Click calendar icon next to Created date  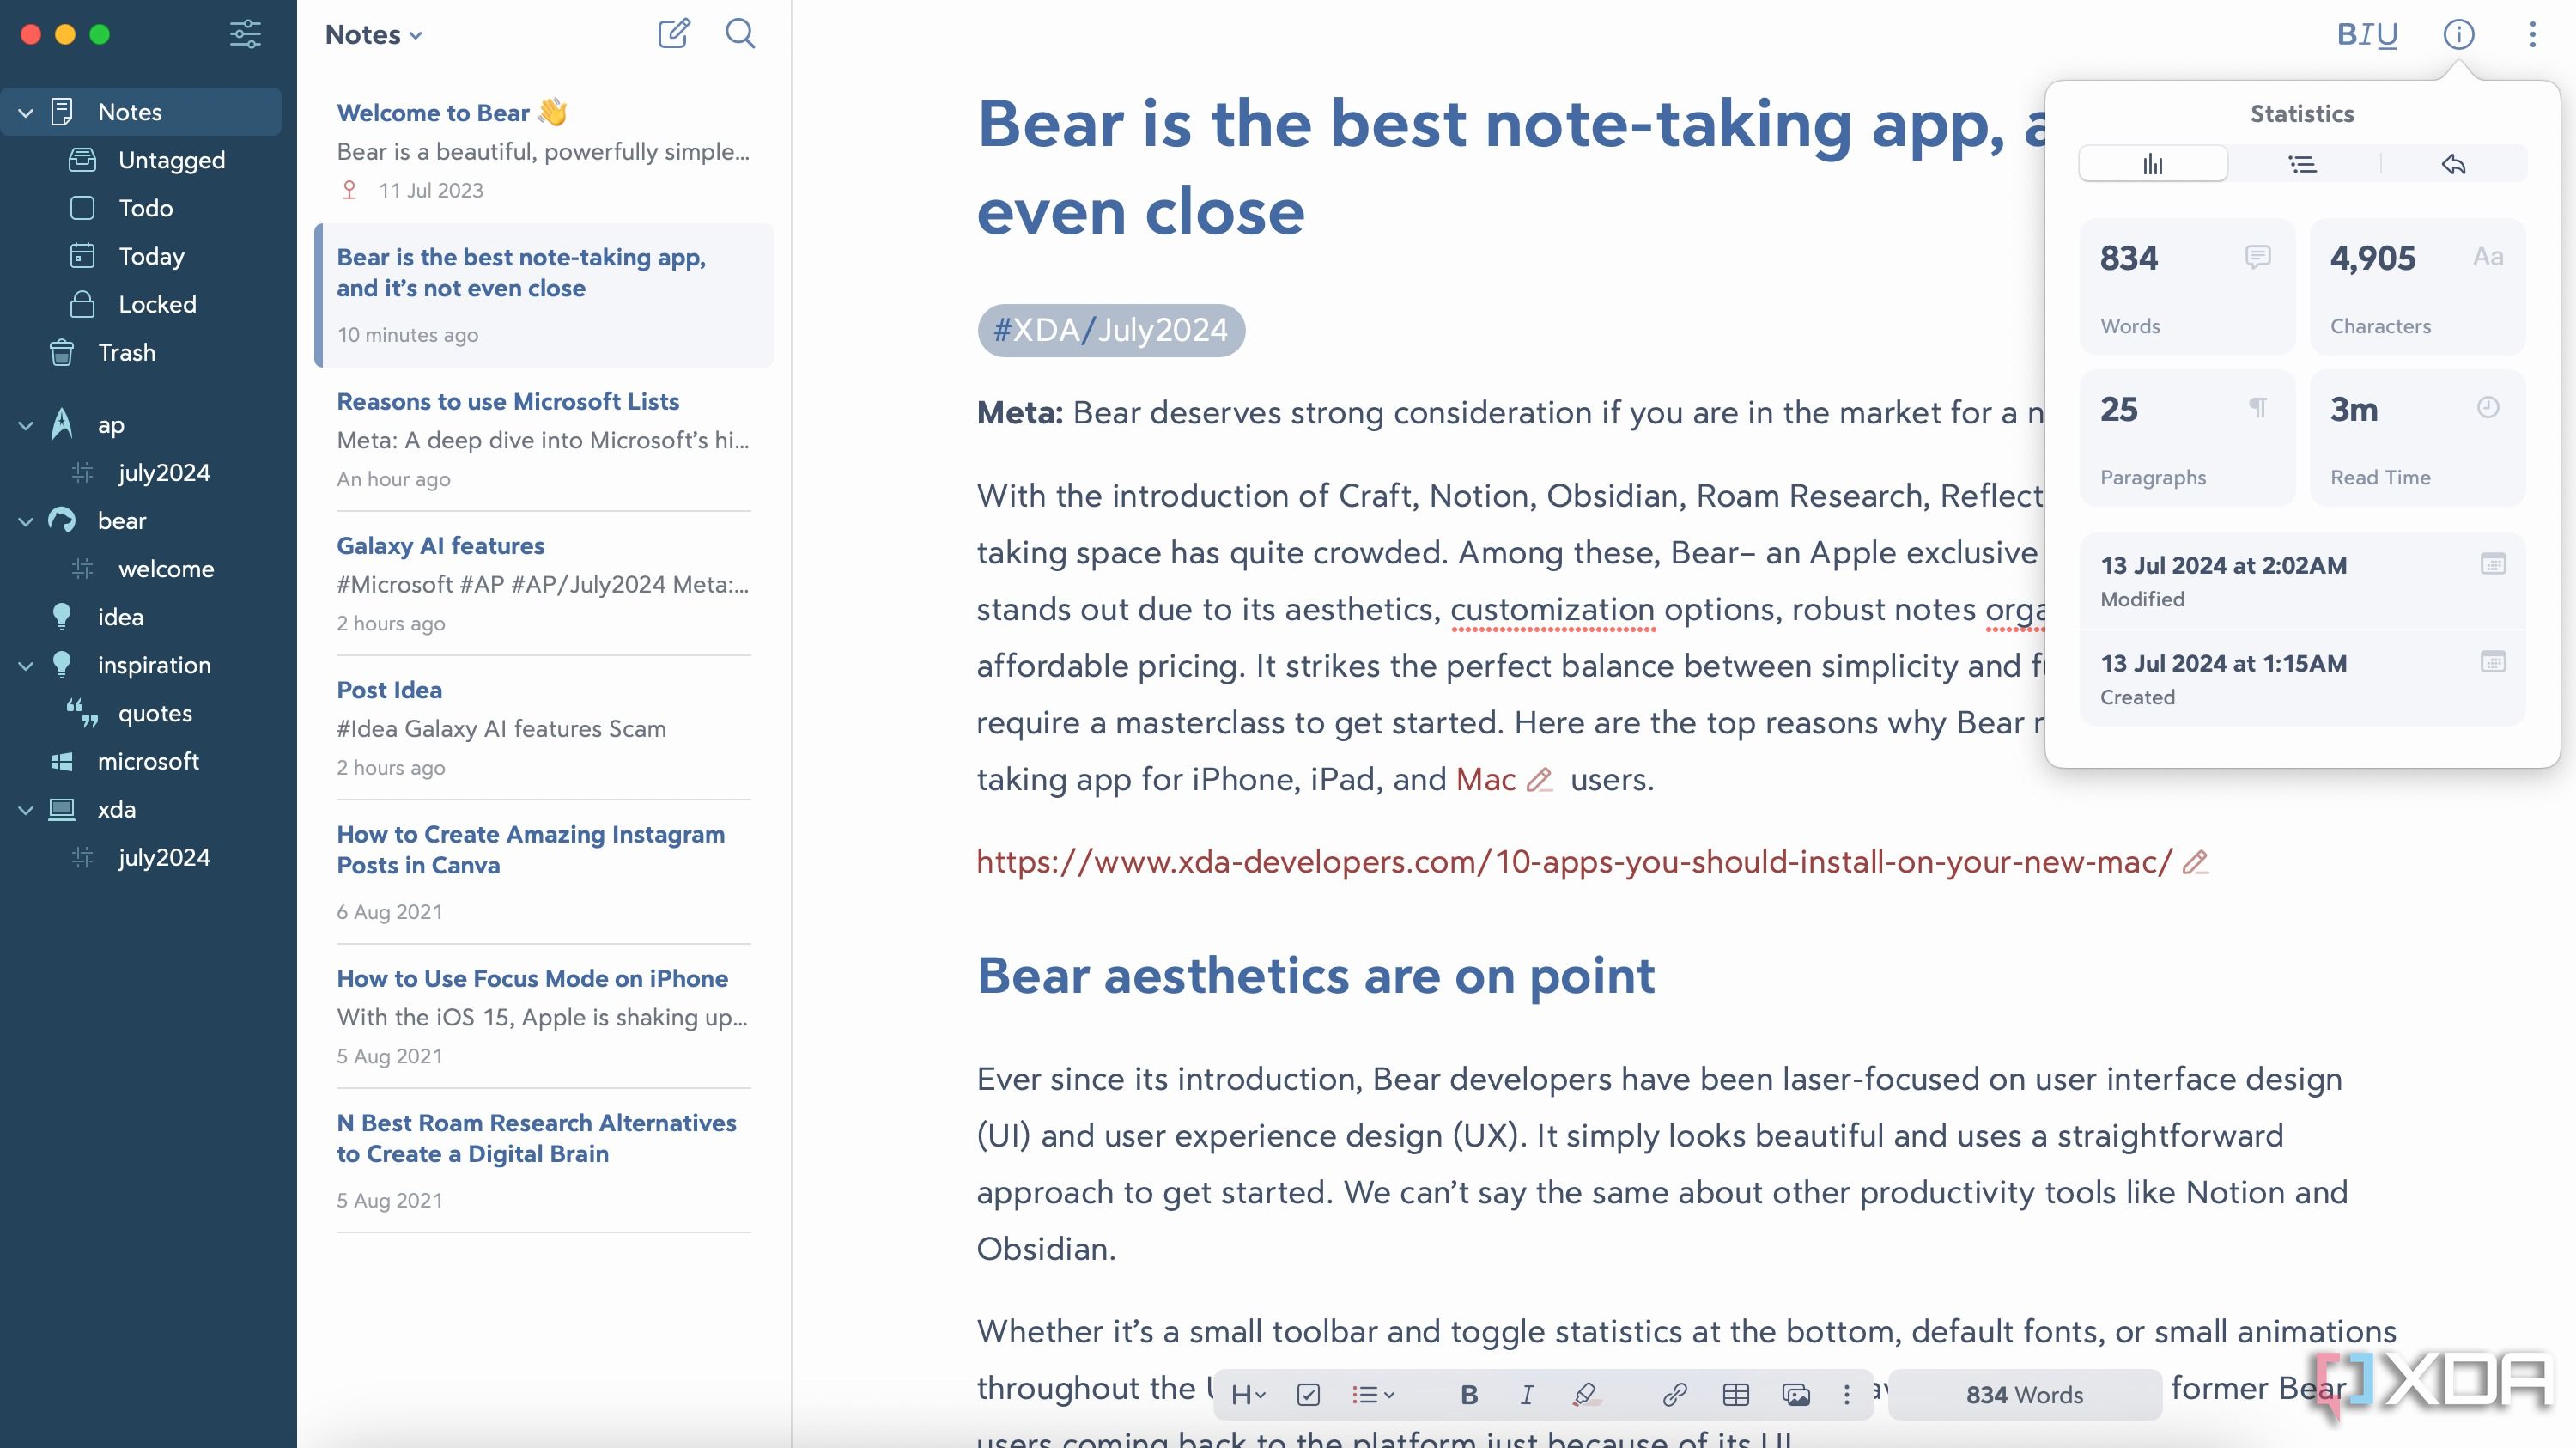pyautogui.click(x=2493, y=662)
